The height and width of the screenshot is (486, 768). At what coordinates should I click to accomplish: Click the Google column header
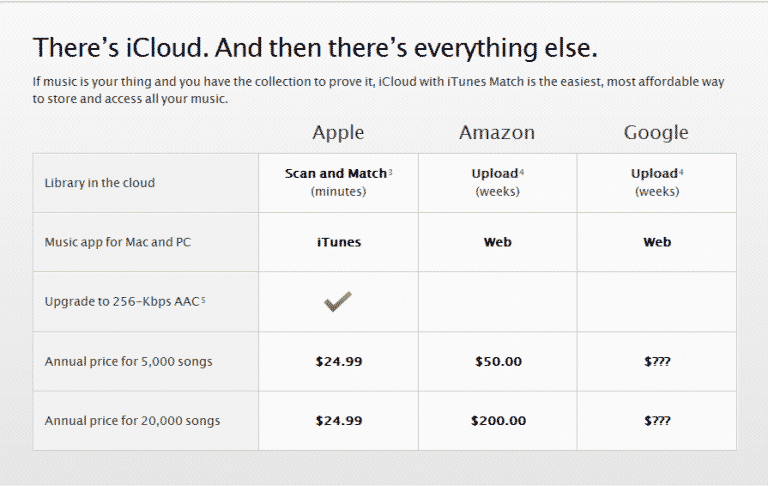656,132
